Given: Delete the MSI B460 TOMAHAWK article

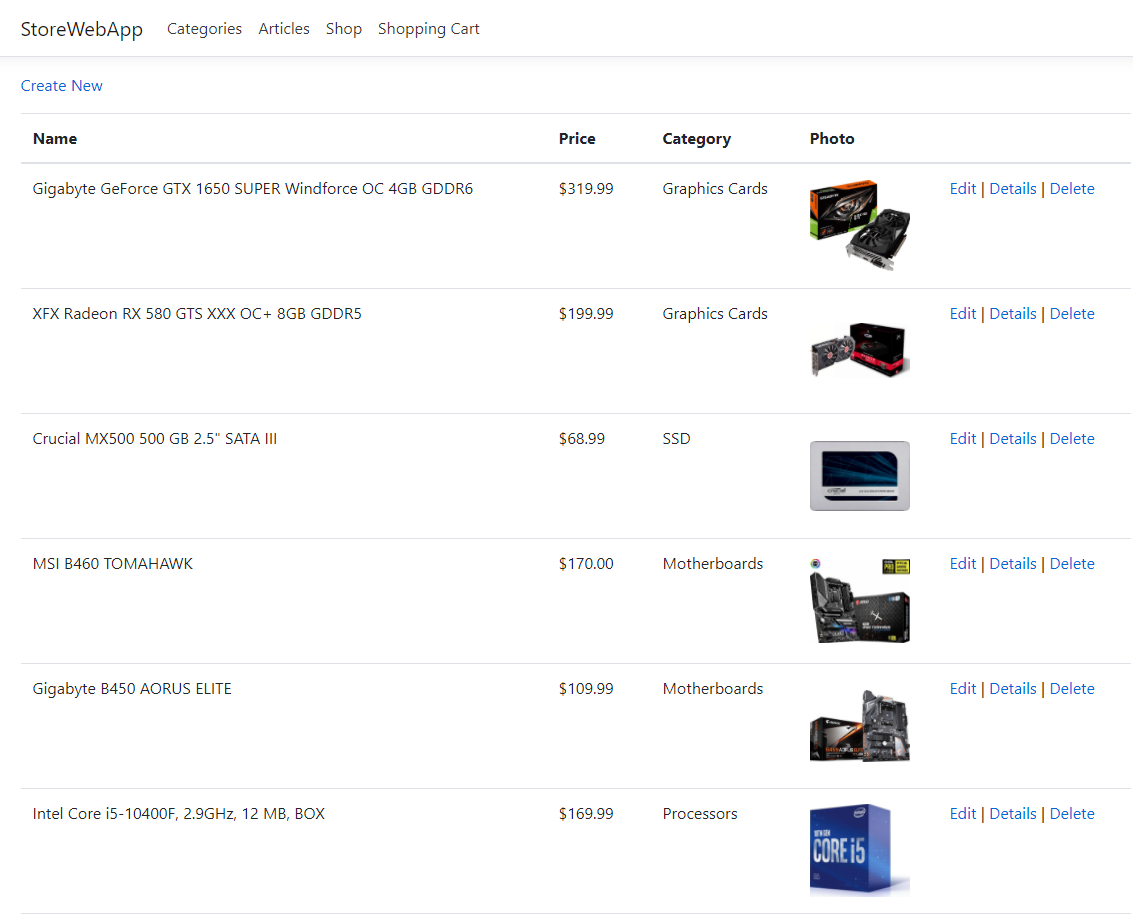Looking at the screenshot, I should click(x=1072, y=564).
